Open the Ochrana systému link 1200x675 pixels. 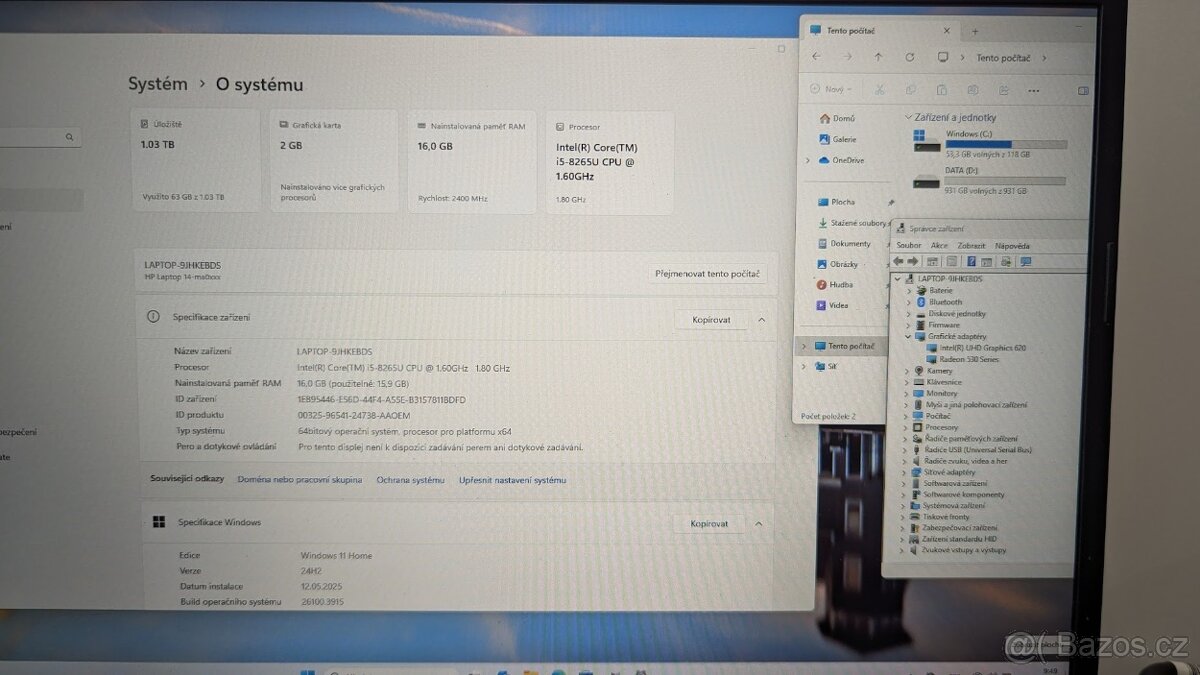click(410, 480)
